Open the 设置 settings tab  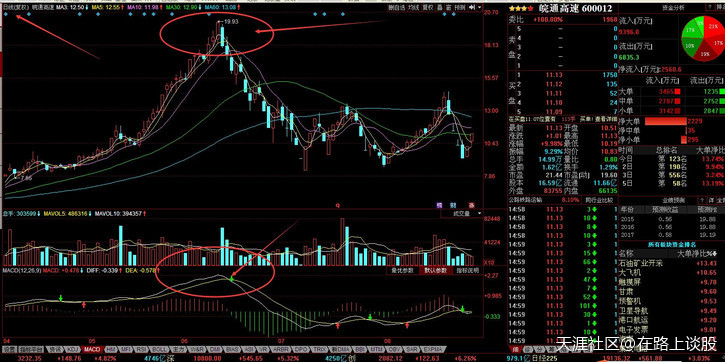pos(9,349)
